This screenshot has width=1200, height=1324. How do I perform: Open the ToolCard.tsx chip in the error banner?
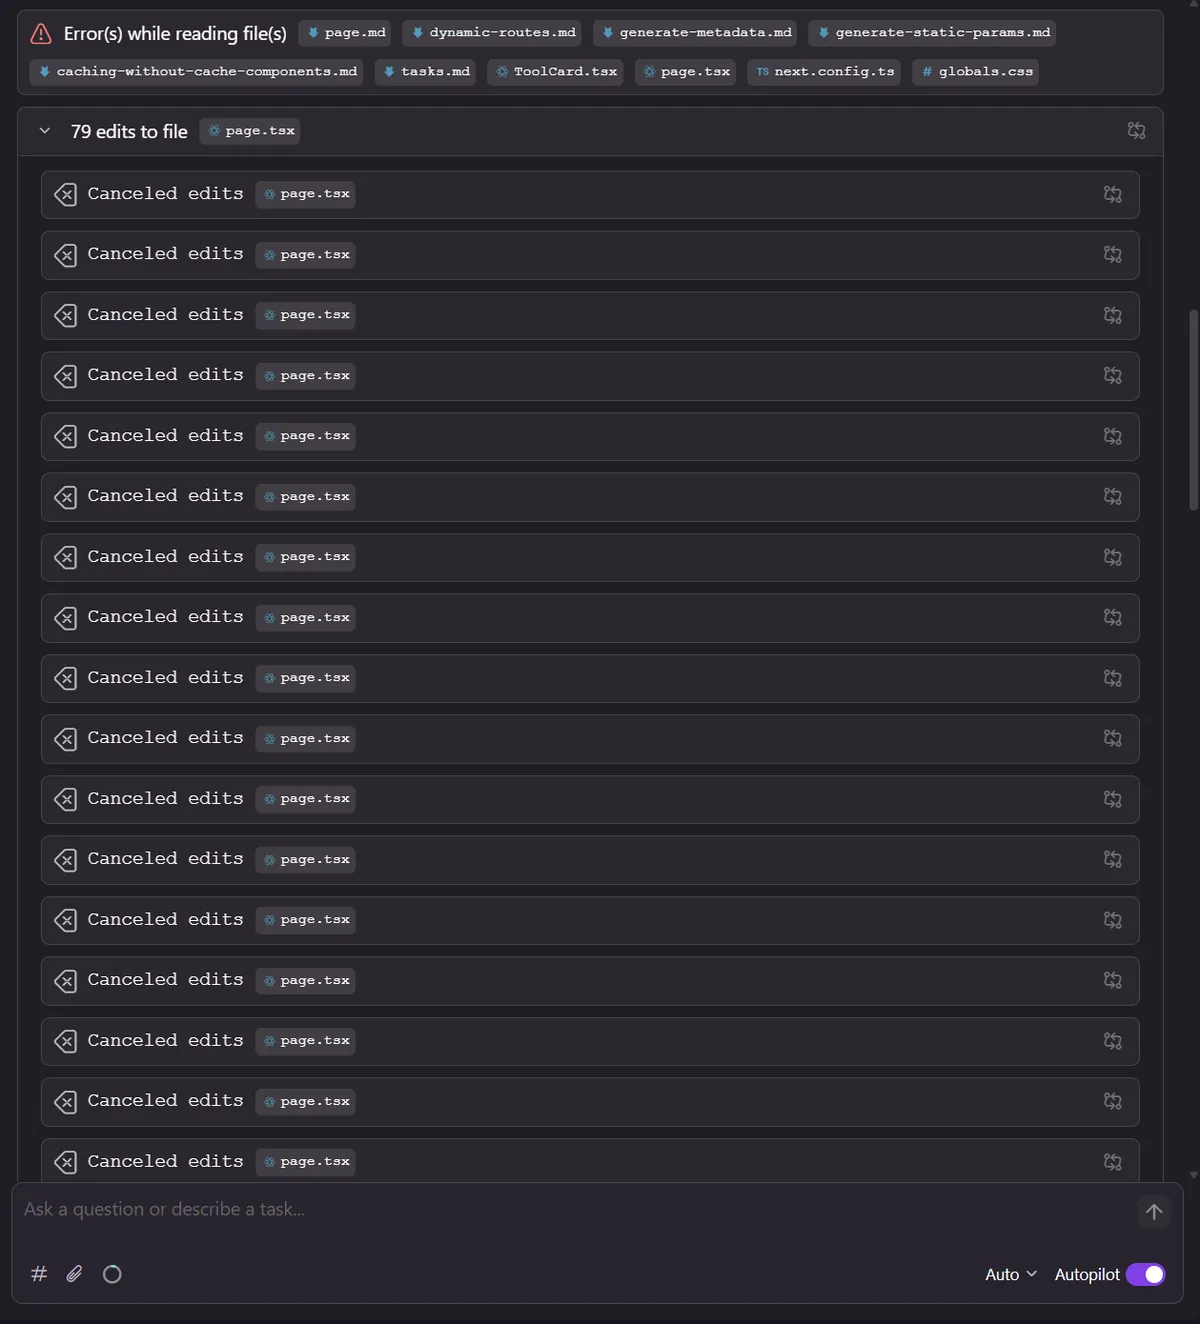tap(555, 71)
